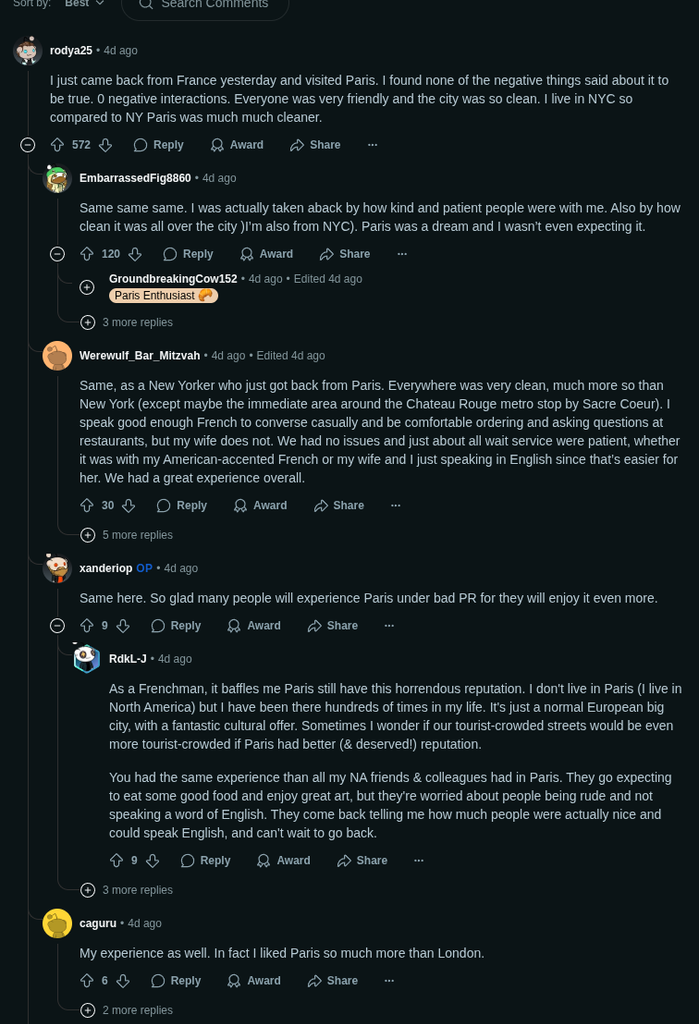Image resolution: width=699 pixels, height=1024 pixels.
Task: Open Sort by Best dropdown
Action: 85,4
